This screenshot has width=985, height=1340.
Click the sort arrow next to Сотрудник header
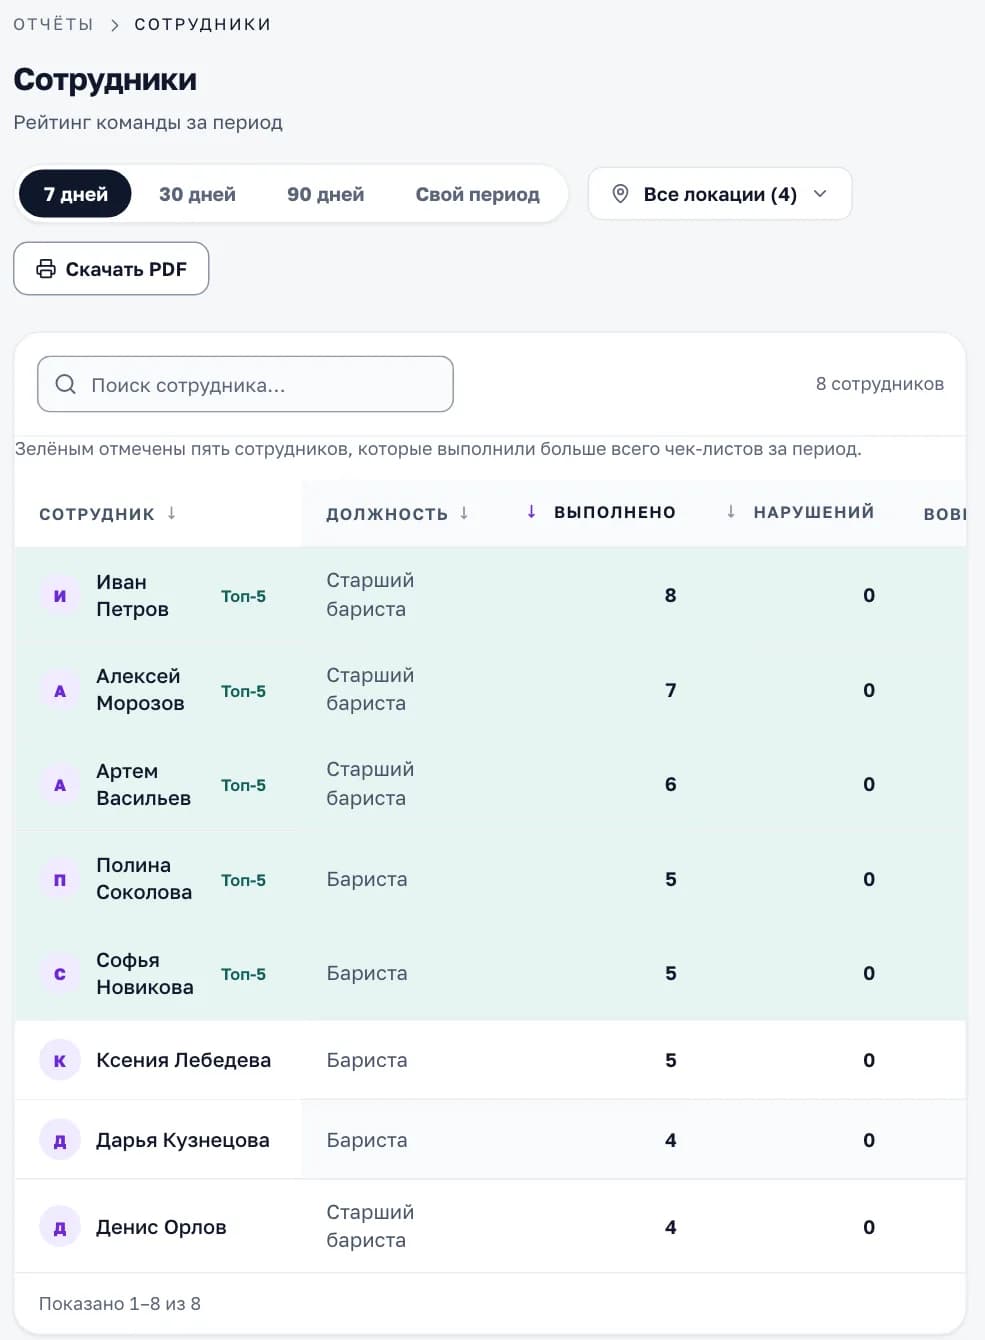[x=172, y=513]
